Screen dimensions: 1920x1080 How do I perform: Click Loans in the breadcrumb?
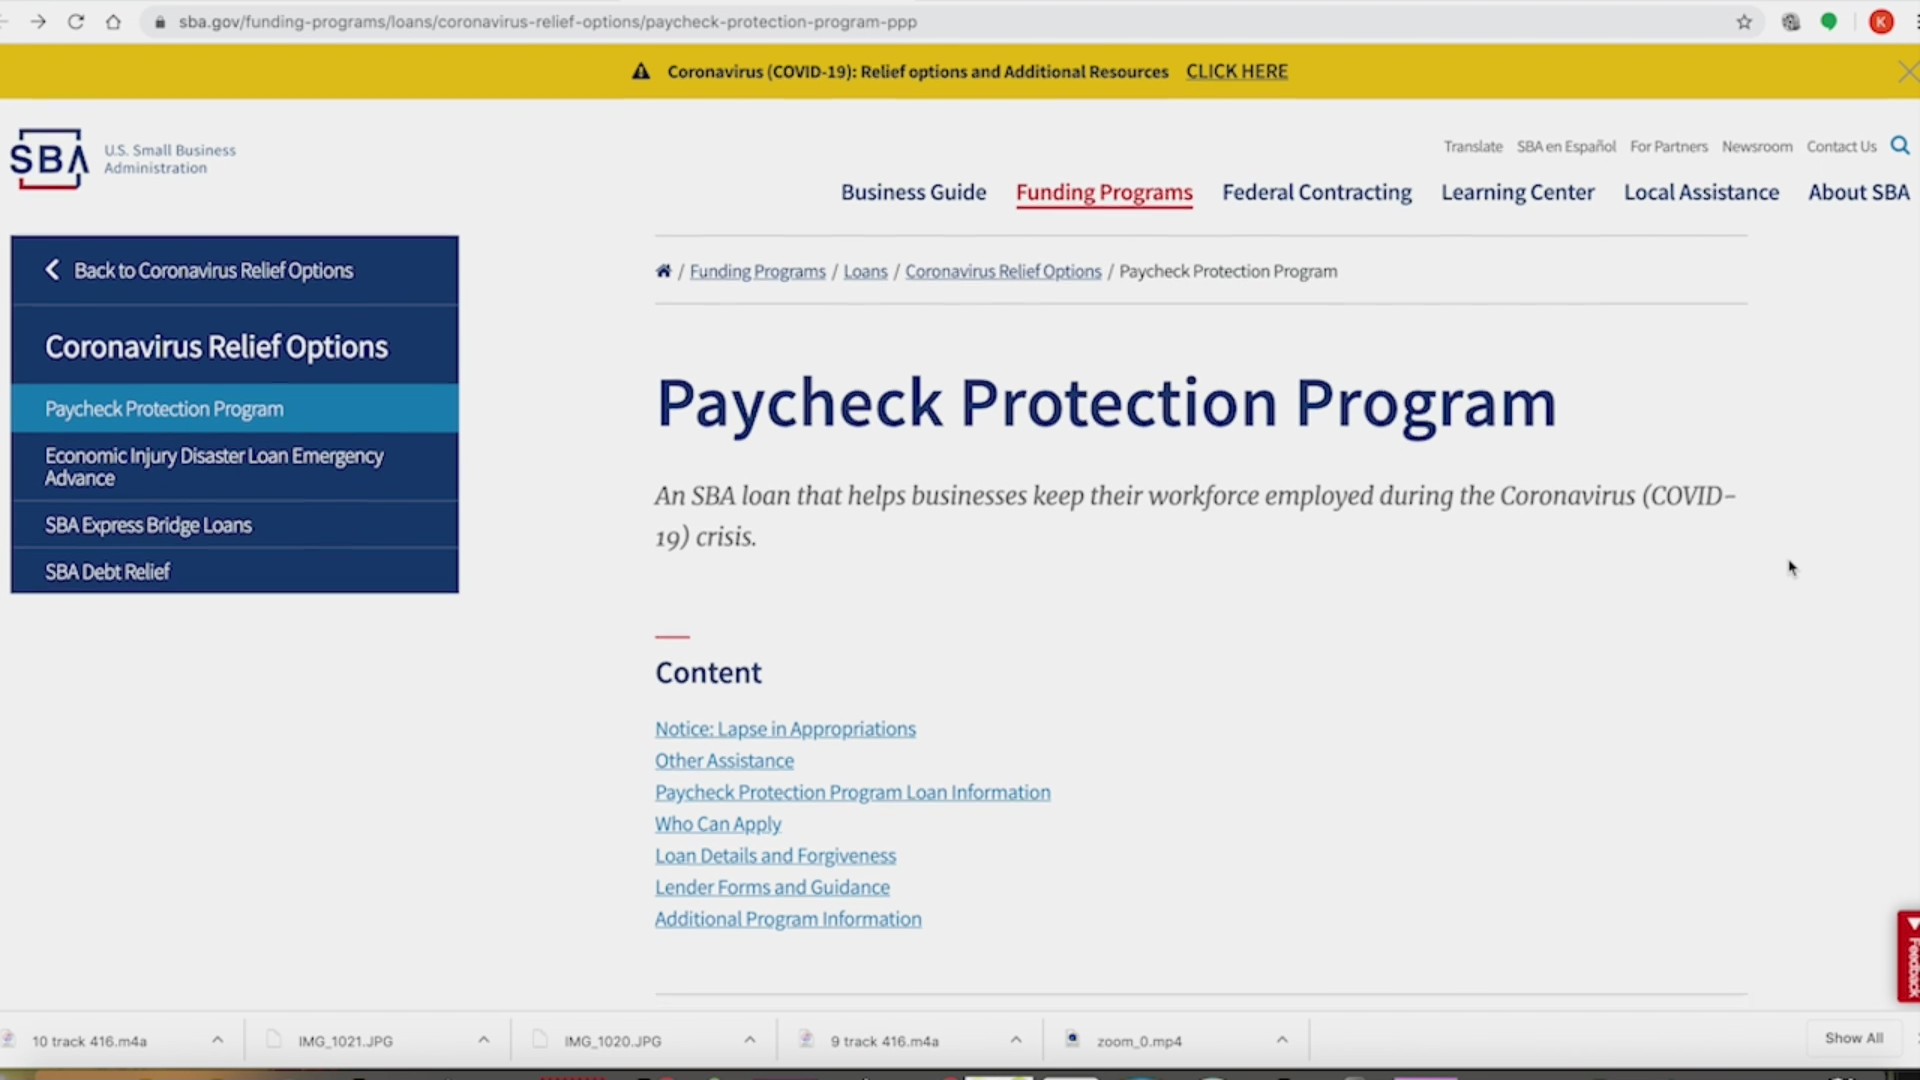coord(865,272)
